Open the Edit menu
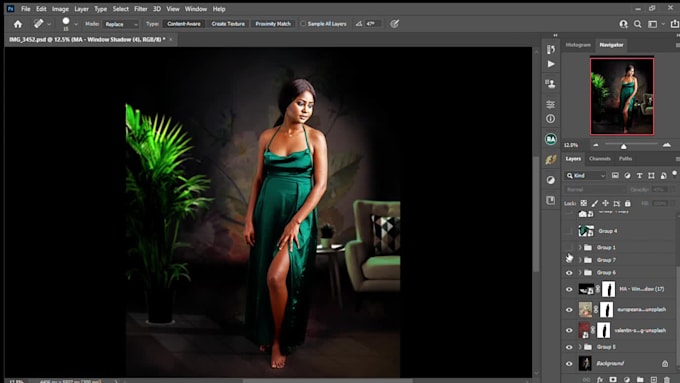 (41, 9)
